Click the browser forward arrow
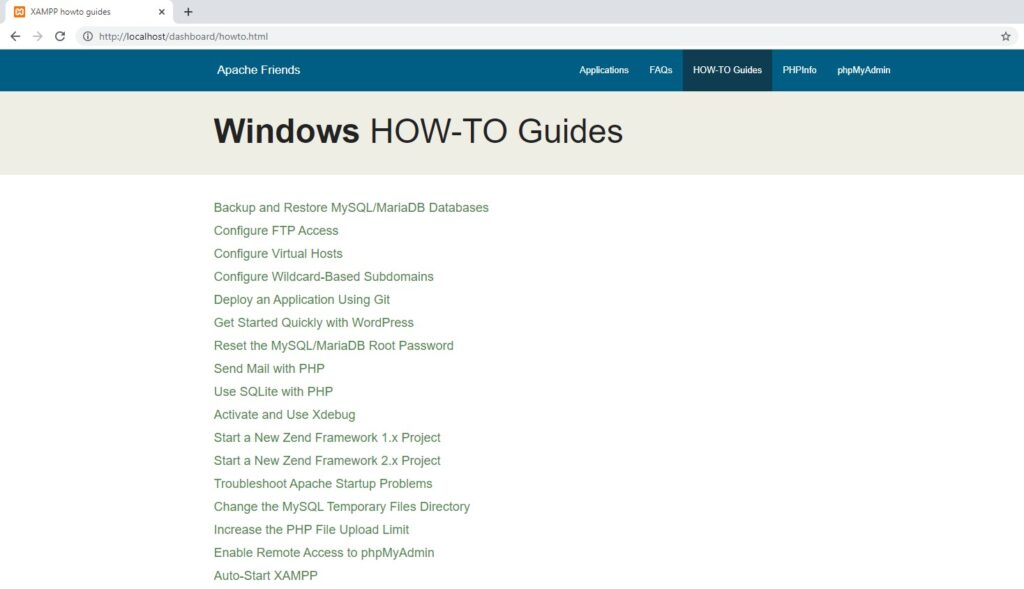1024x589 pixels. 37,37
